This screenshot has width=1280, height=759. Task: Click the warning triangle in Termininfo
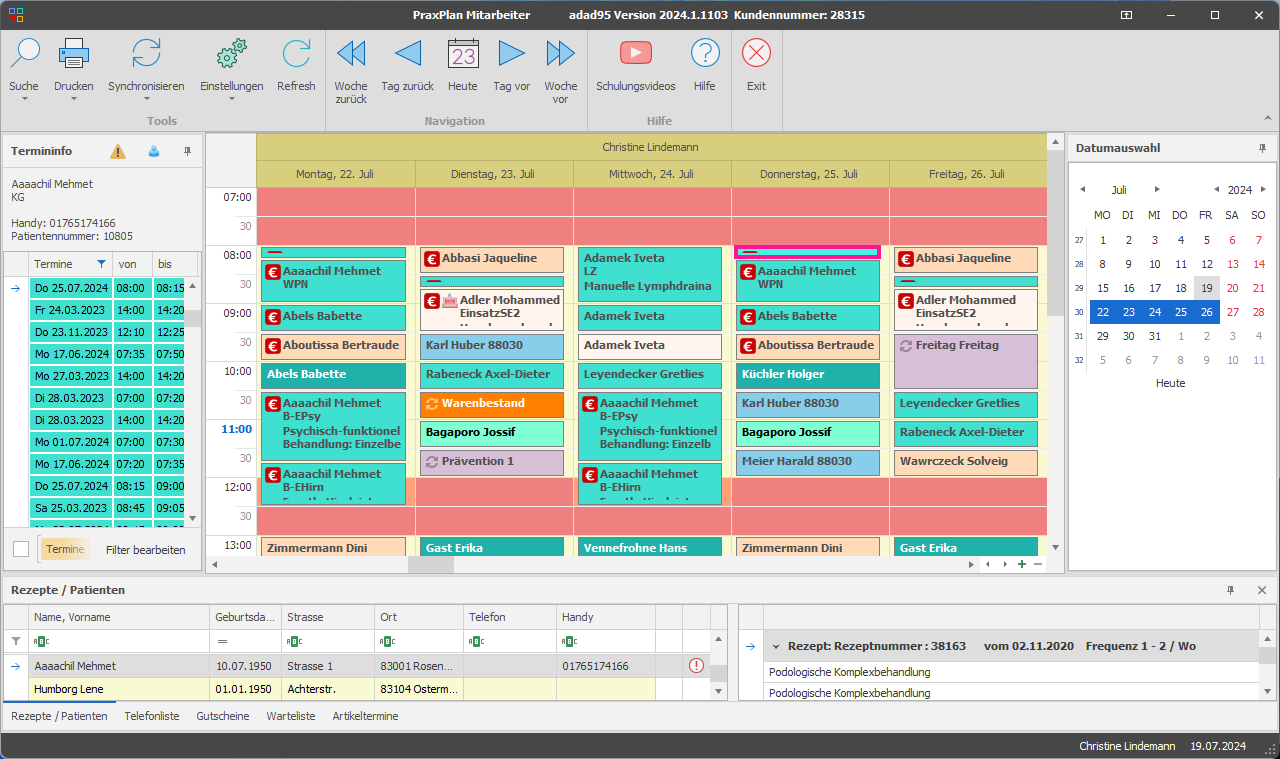pos(118,151)
